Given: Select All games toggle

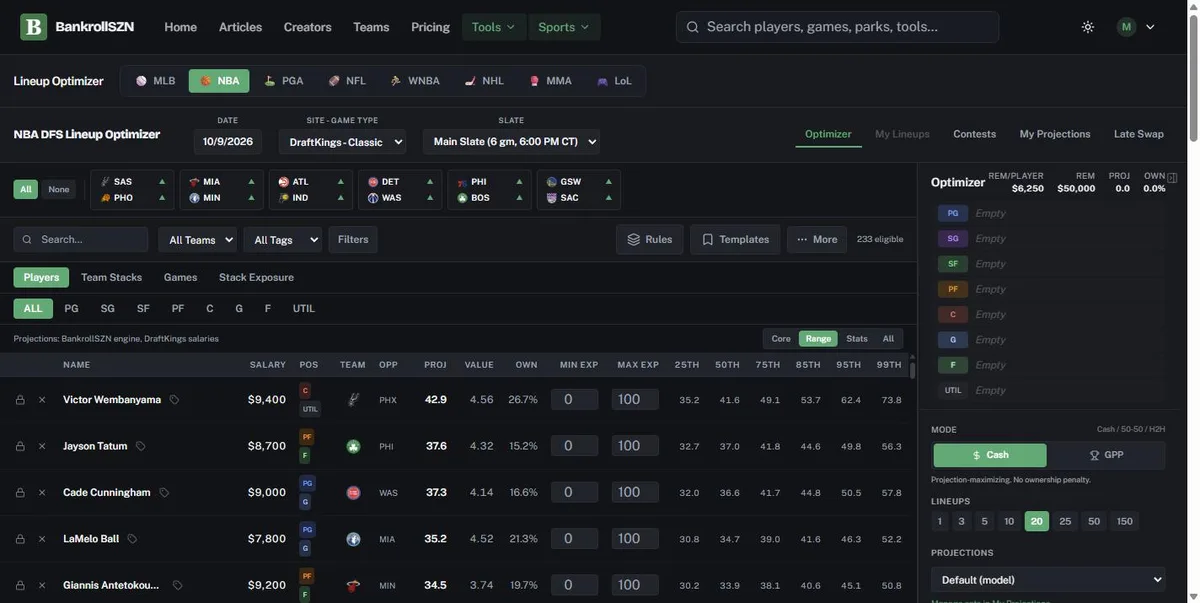Looking at the screenshot, I should coord(26,189).
